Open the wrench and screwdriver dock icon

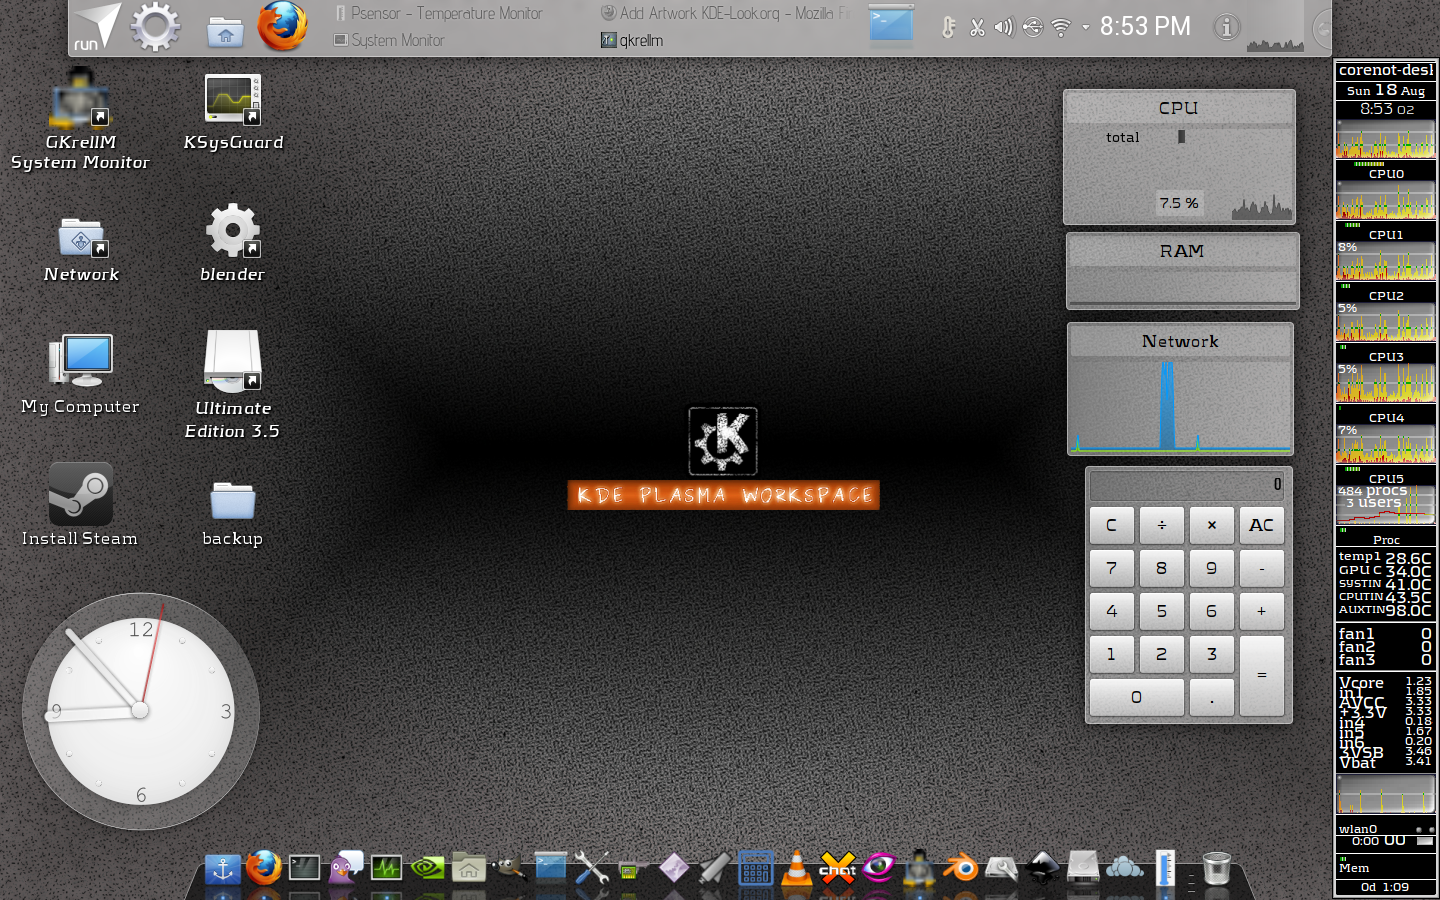(592, 868)
